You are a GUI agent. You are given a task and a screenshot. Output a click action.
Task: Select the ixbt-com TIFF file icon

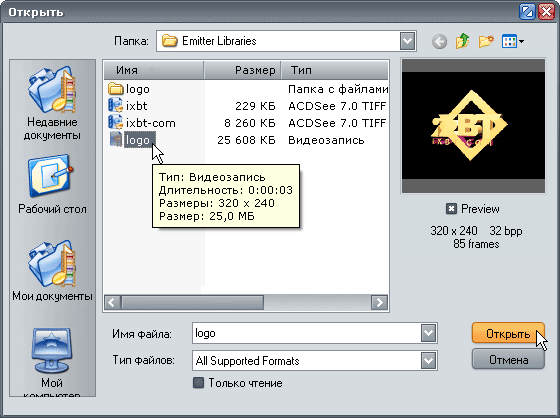tap(115, 123)
